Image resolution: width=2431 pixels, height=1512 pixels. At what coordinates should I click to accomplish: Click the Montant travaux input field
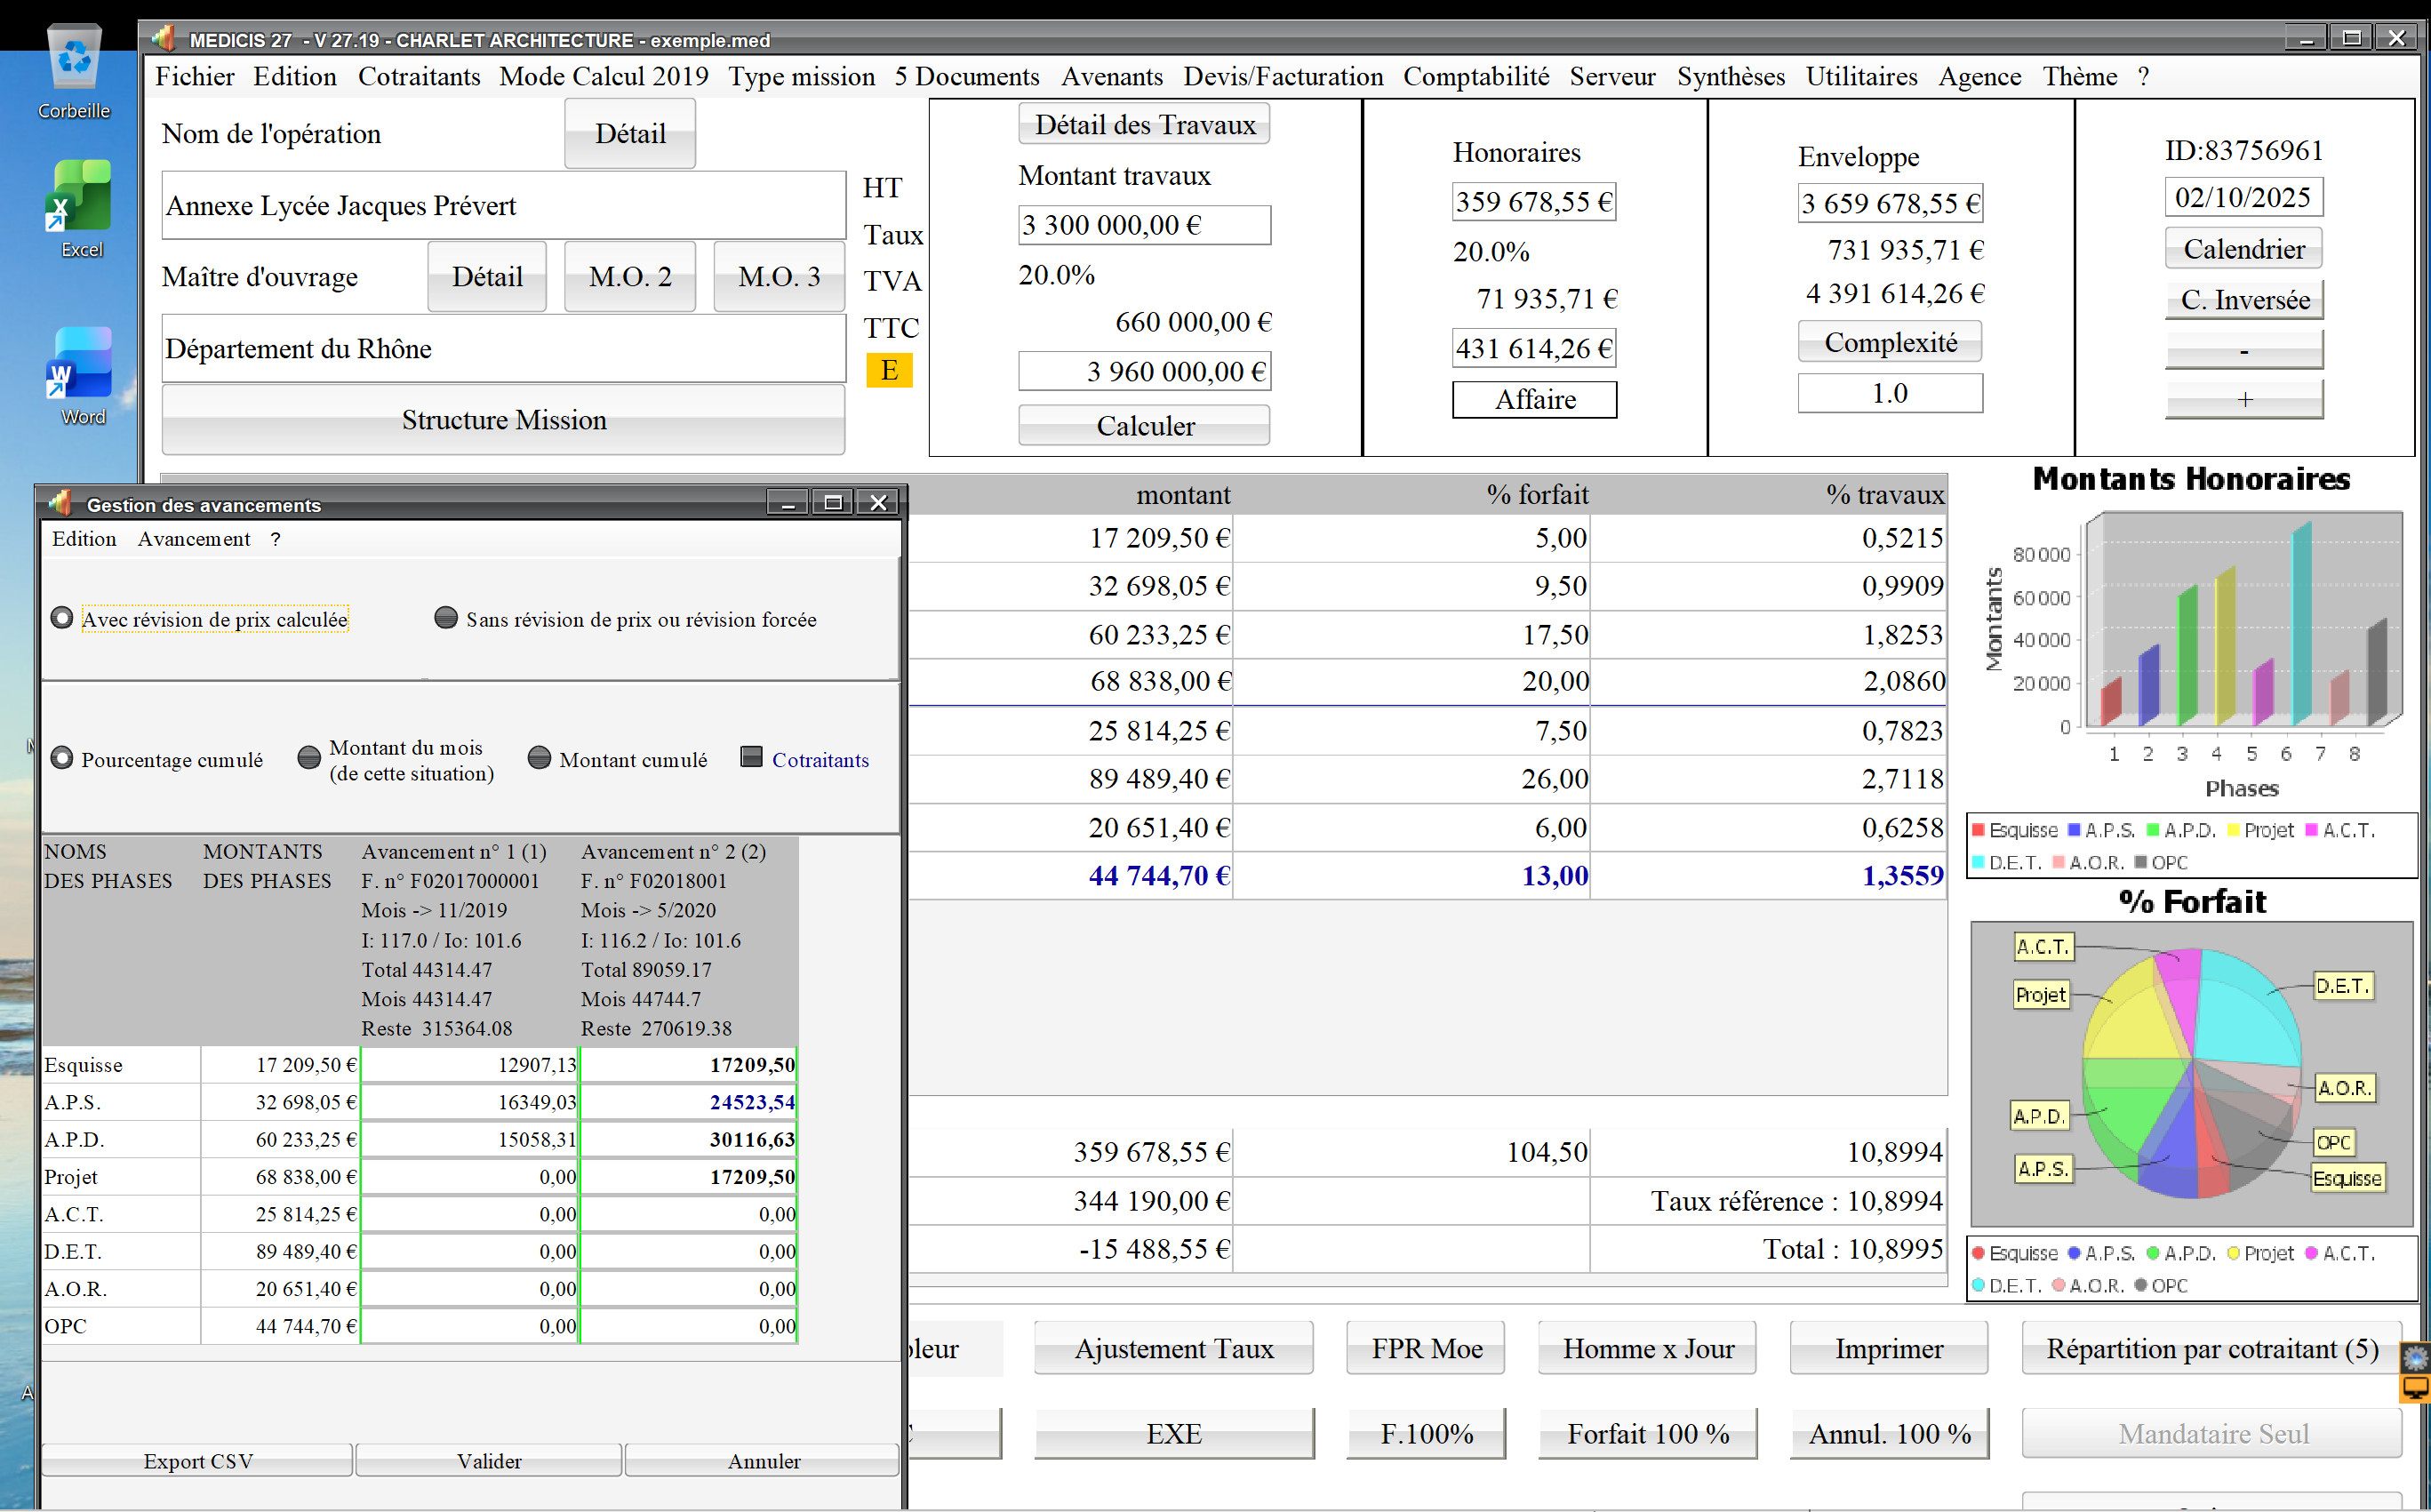(x=1144, y=225)
